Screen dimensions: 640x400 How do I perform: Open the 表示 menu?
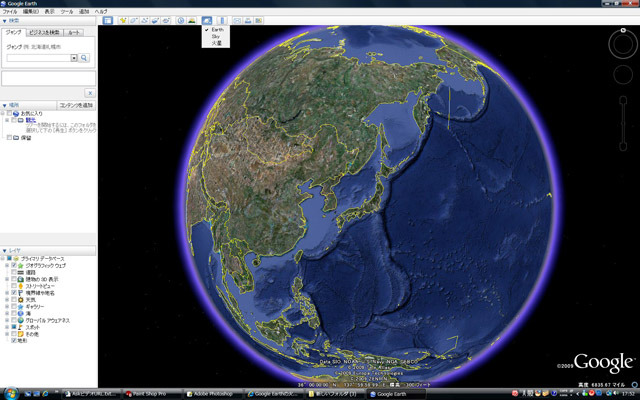click(49, 12)
